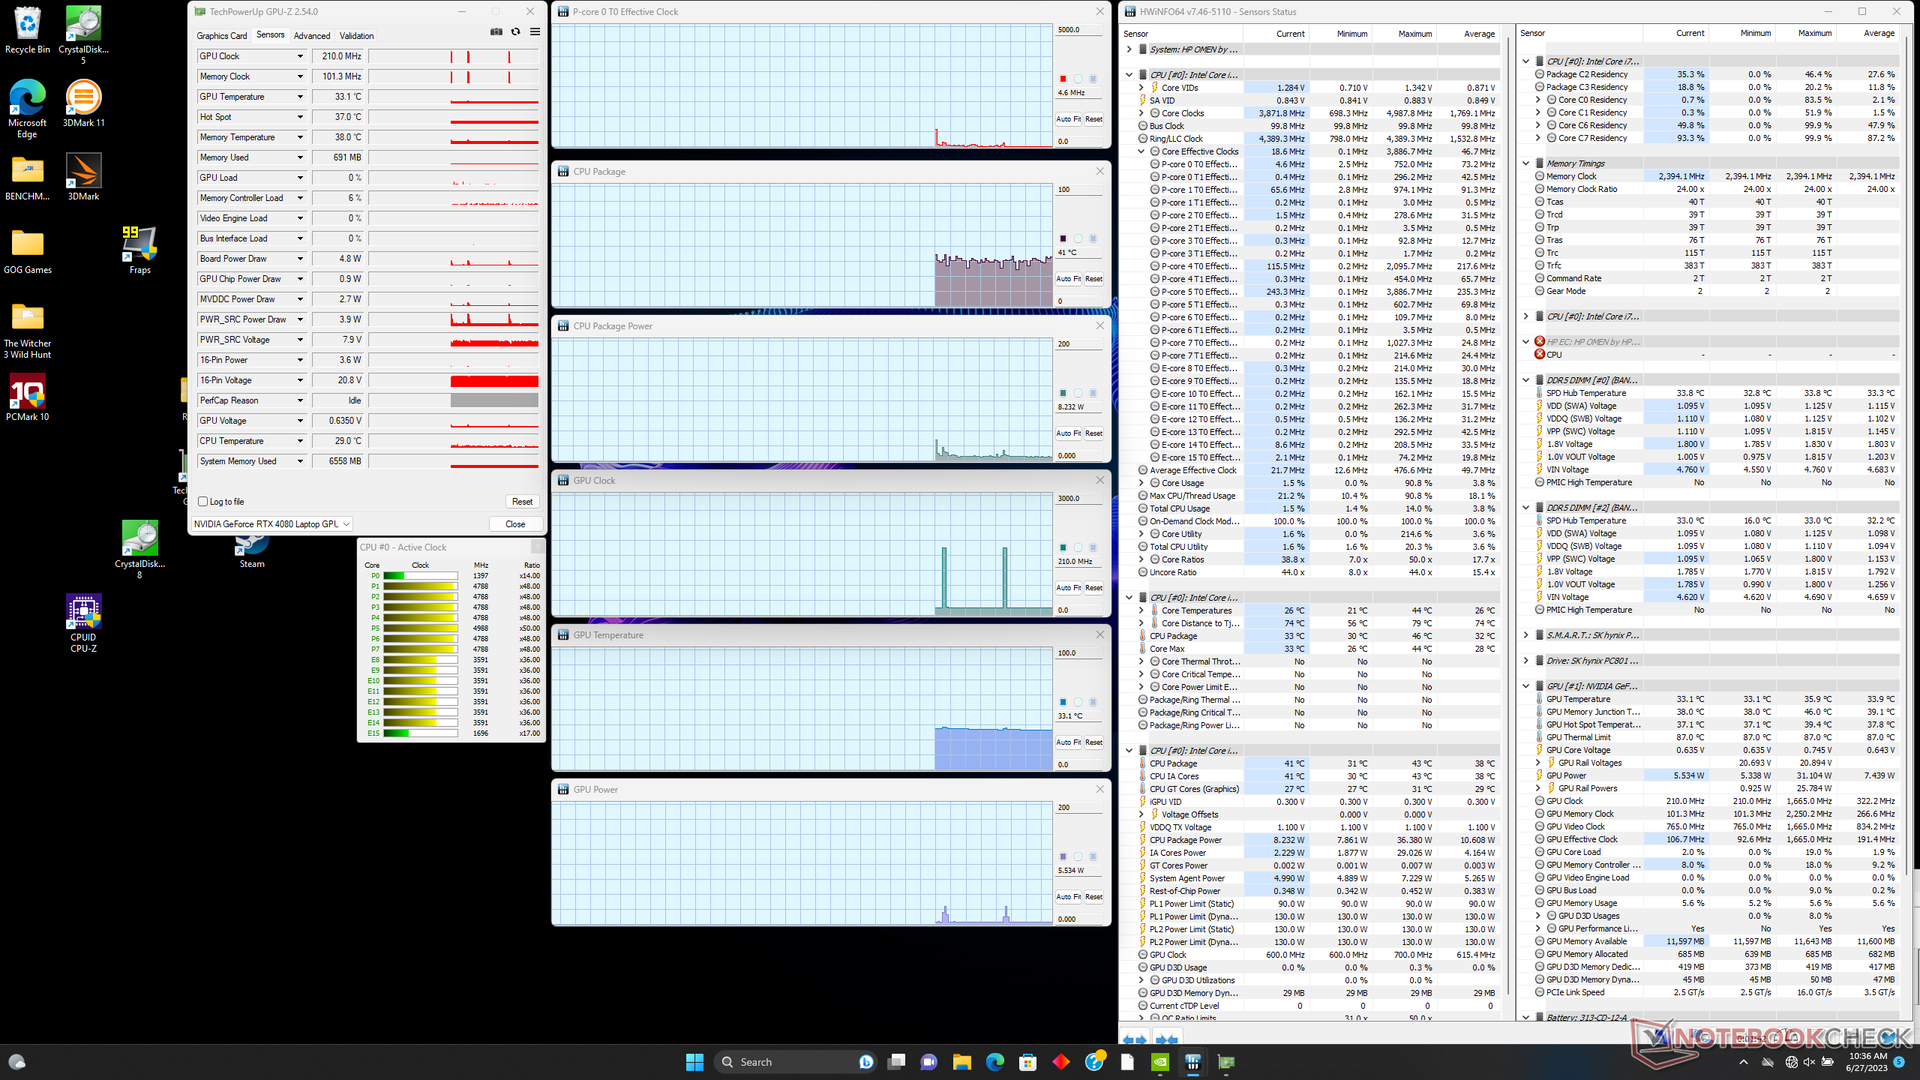The height and width of the screenshot is (1080, 1920).
Task: Click Auto Fit in CPU Package graph
Action: pyautogui.click(x=1068, y=279)
